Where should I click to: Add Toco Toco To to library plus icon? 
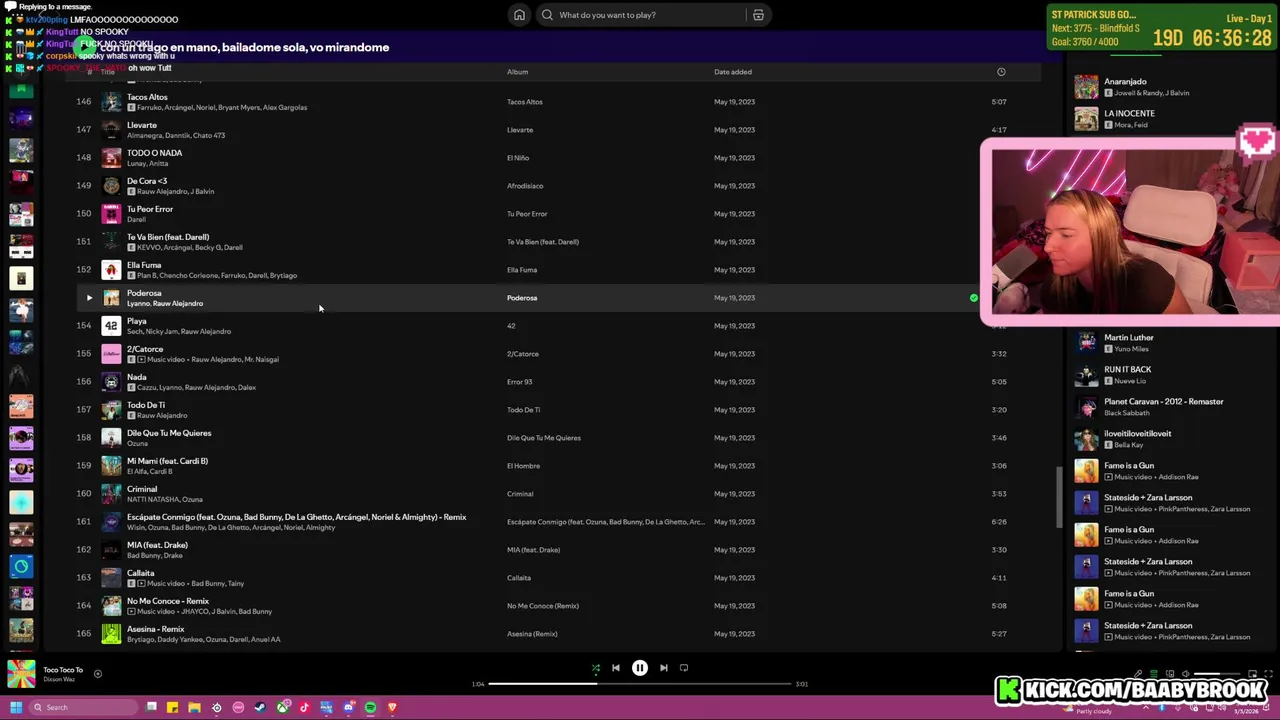(97, 674)
